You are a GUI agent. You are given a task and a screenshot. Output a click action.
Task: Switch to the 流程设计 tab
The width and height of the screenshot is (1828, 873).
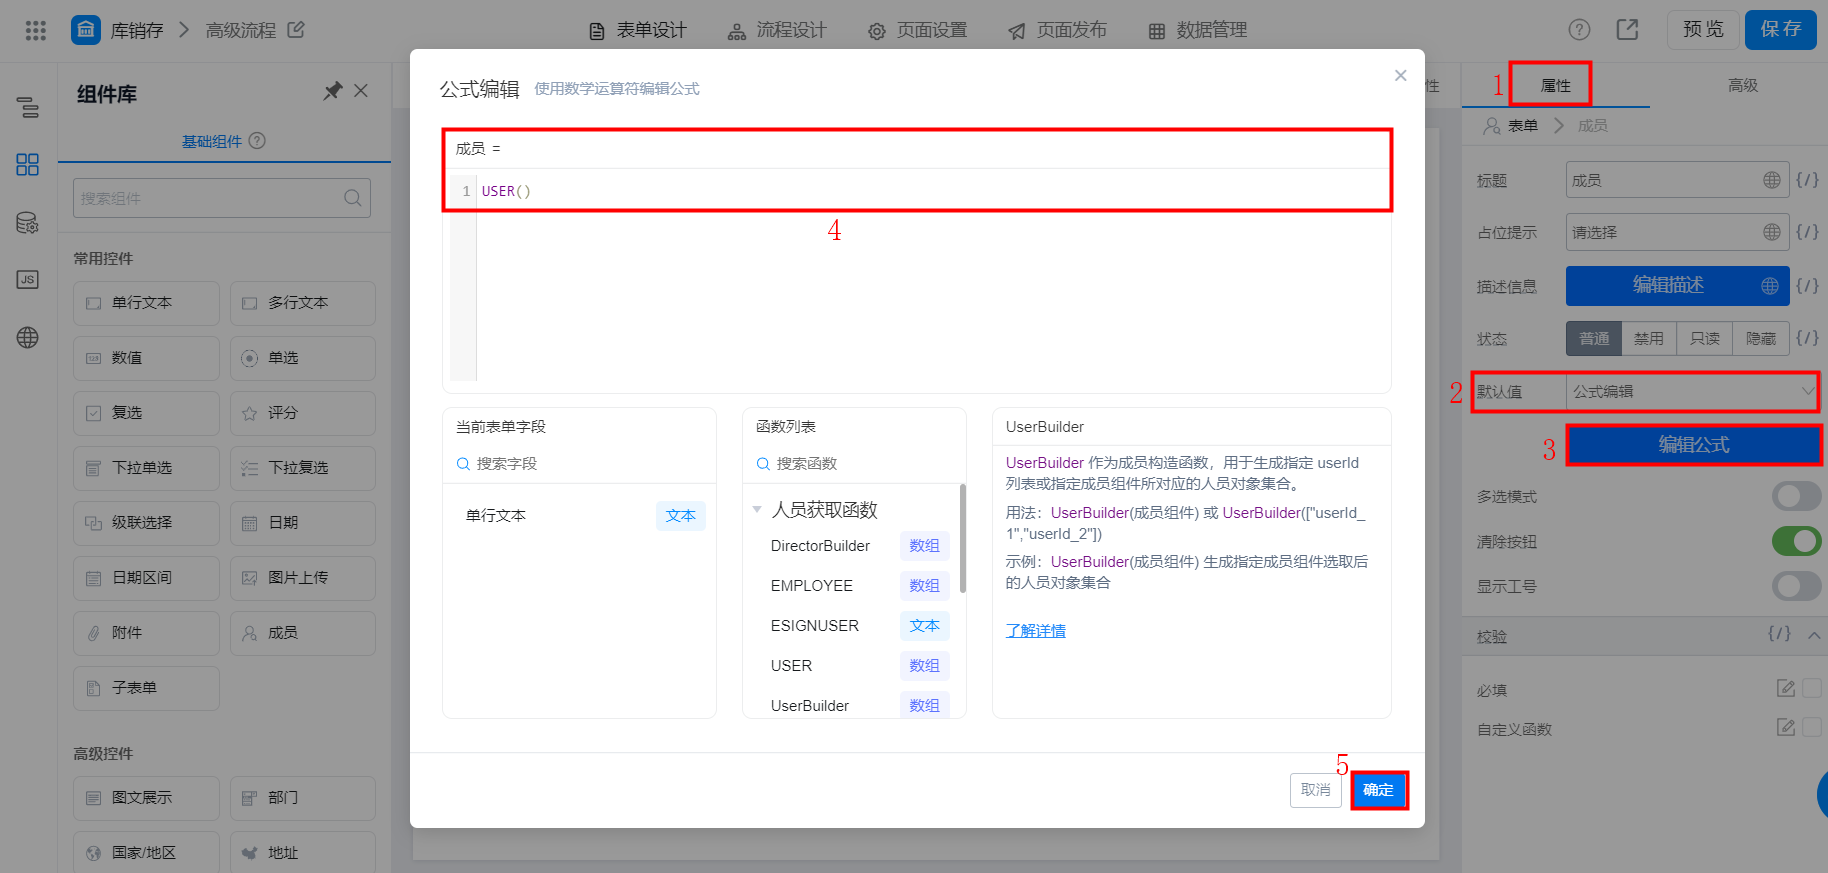777,30
